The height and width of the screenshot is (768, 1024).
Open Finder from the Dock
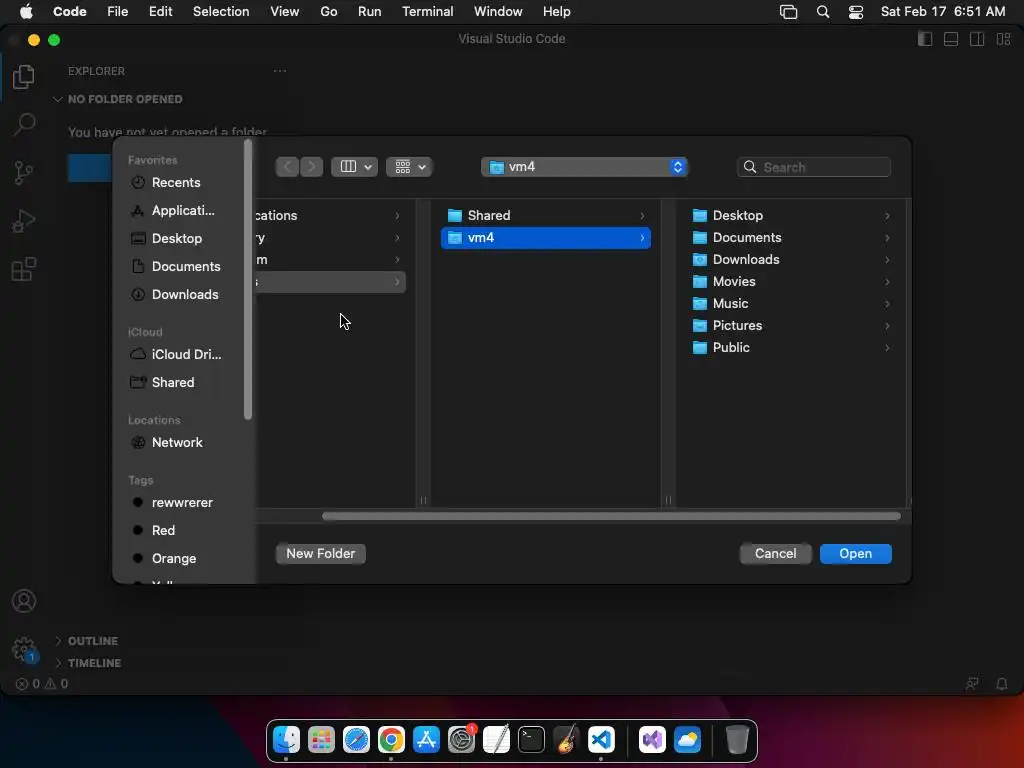tap(286, 740)
